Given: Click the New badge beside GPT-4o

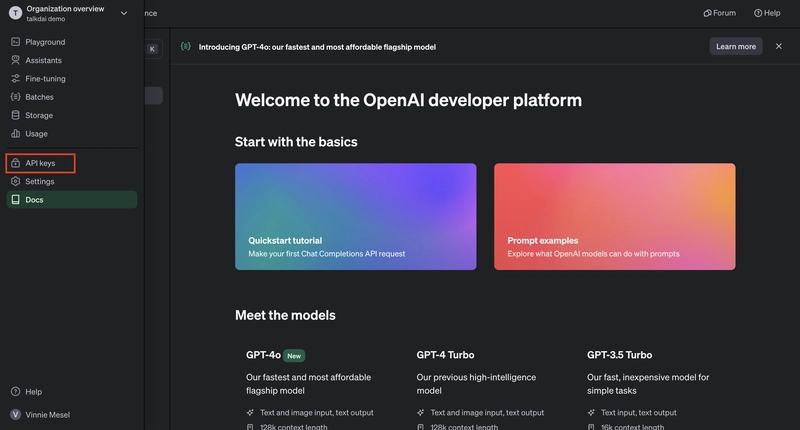Looking at the screenshot, I should [294, 356].
